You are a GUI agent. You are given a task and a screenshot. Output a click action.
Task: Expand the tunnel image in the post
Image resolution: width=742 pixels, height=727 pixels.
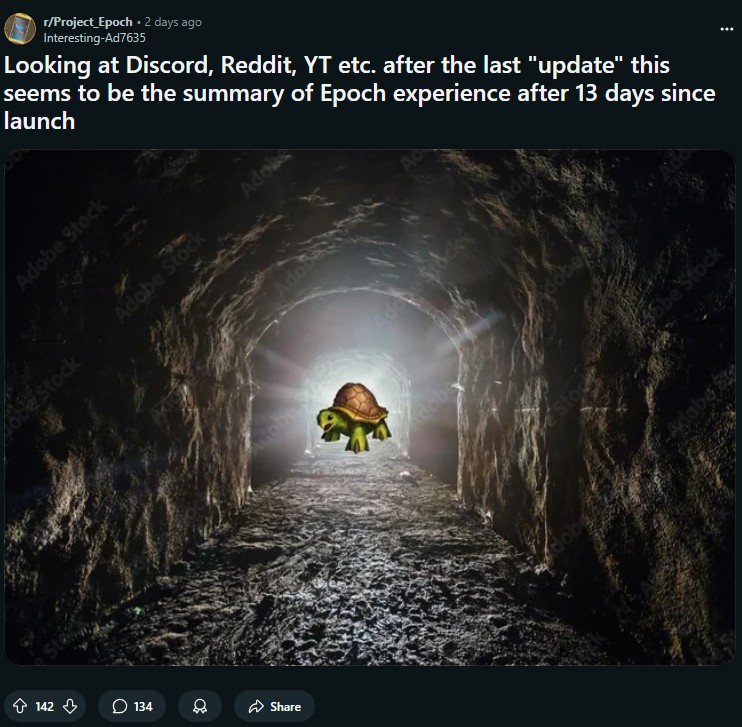[x=370, y=407]
